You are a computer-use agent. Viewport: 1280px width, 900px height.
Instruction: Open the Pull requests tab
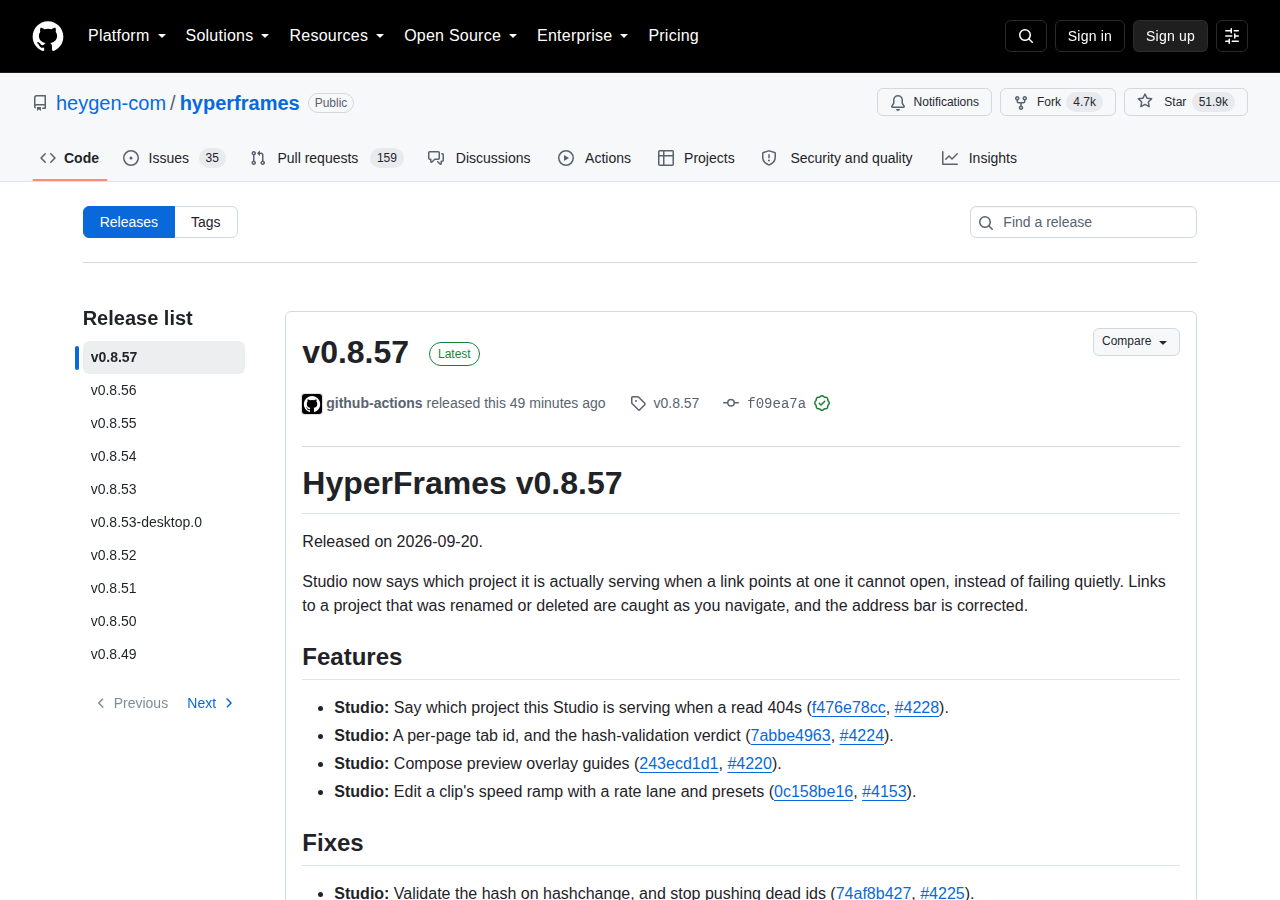pyautogui.click(x=326, y=158)
